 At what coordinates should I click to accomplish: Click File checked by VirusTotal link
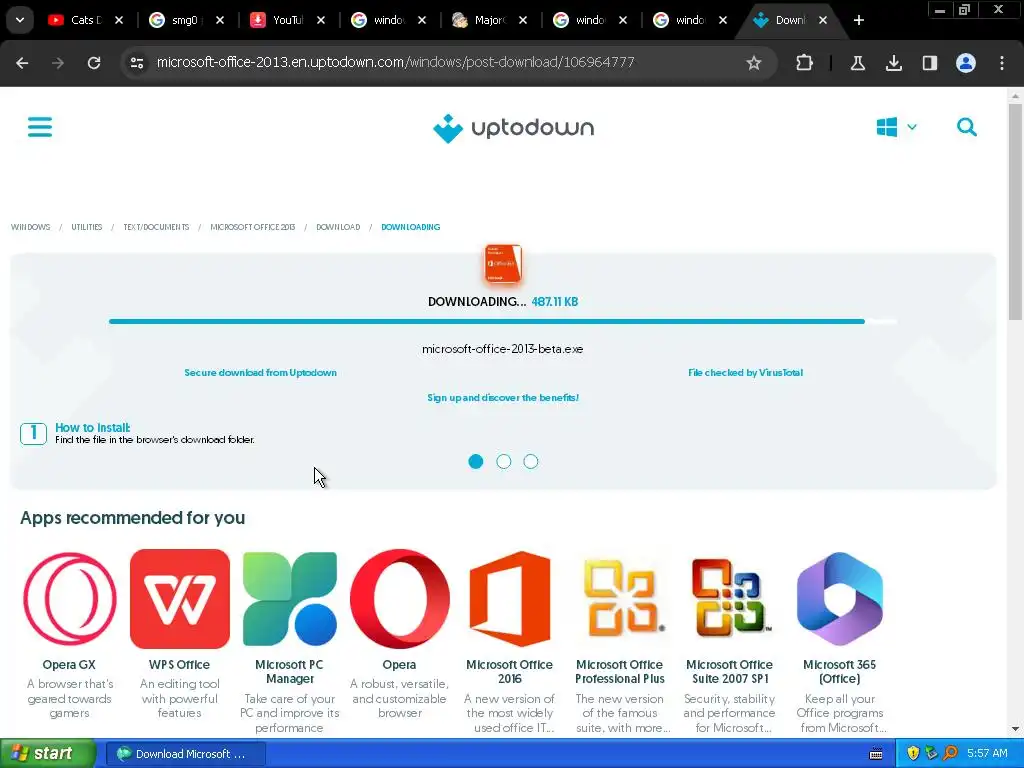(x=745, y=373)
